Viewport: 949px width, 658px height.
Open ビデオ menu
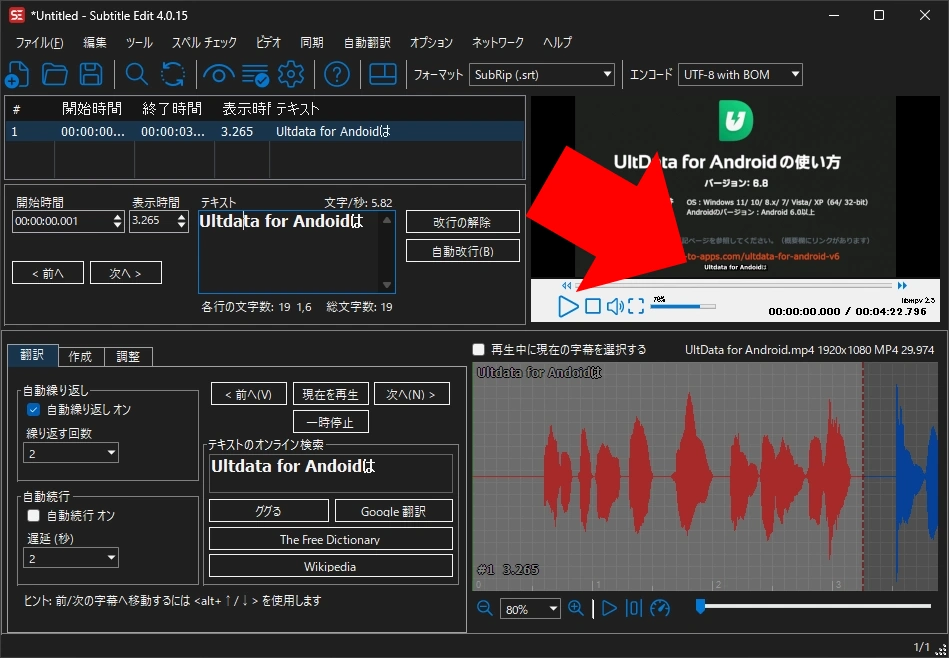pos(268,42)
